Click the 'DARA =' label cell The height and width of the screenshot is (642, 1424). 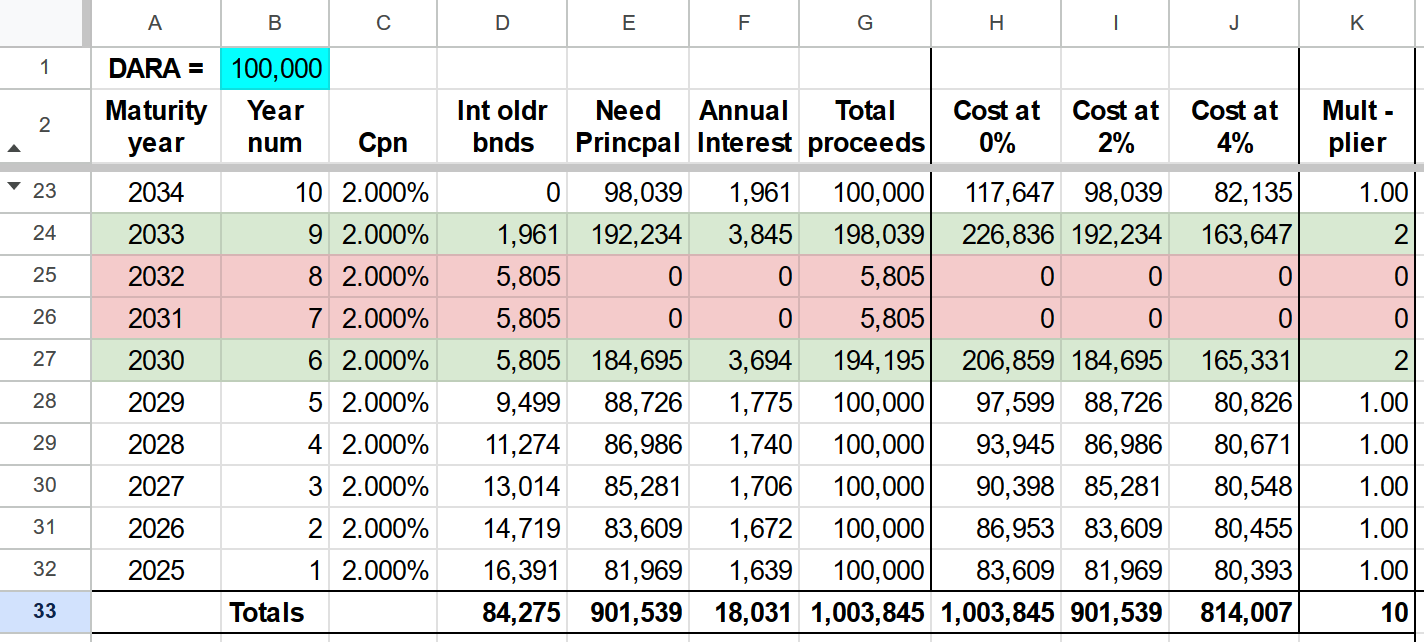click(x=155, y=68)
